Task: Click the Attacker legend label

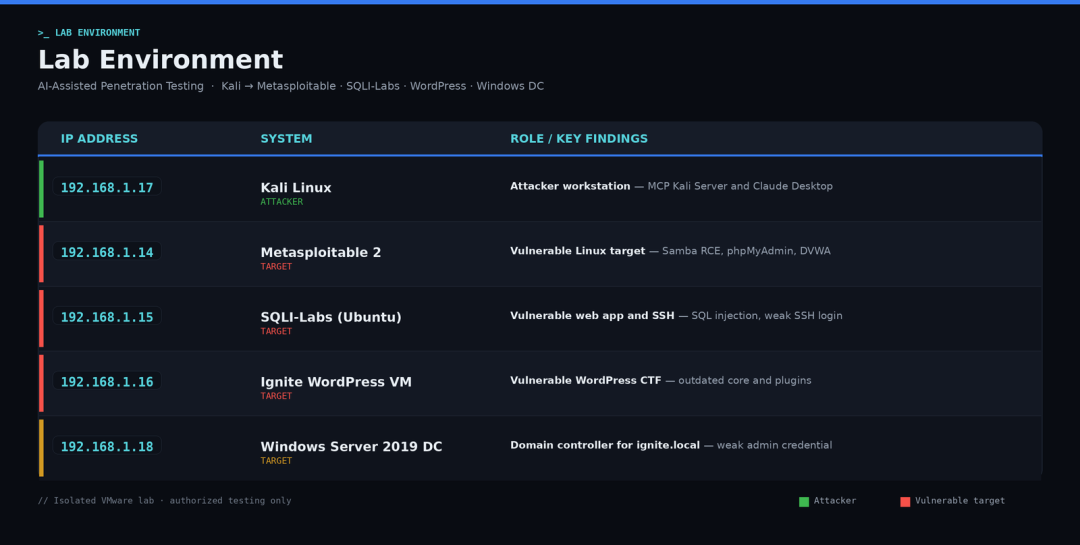Action: 835,501
